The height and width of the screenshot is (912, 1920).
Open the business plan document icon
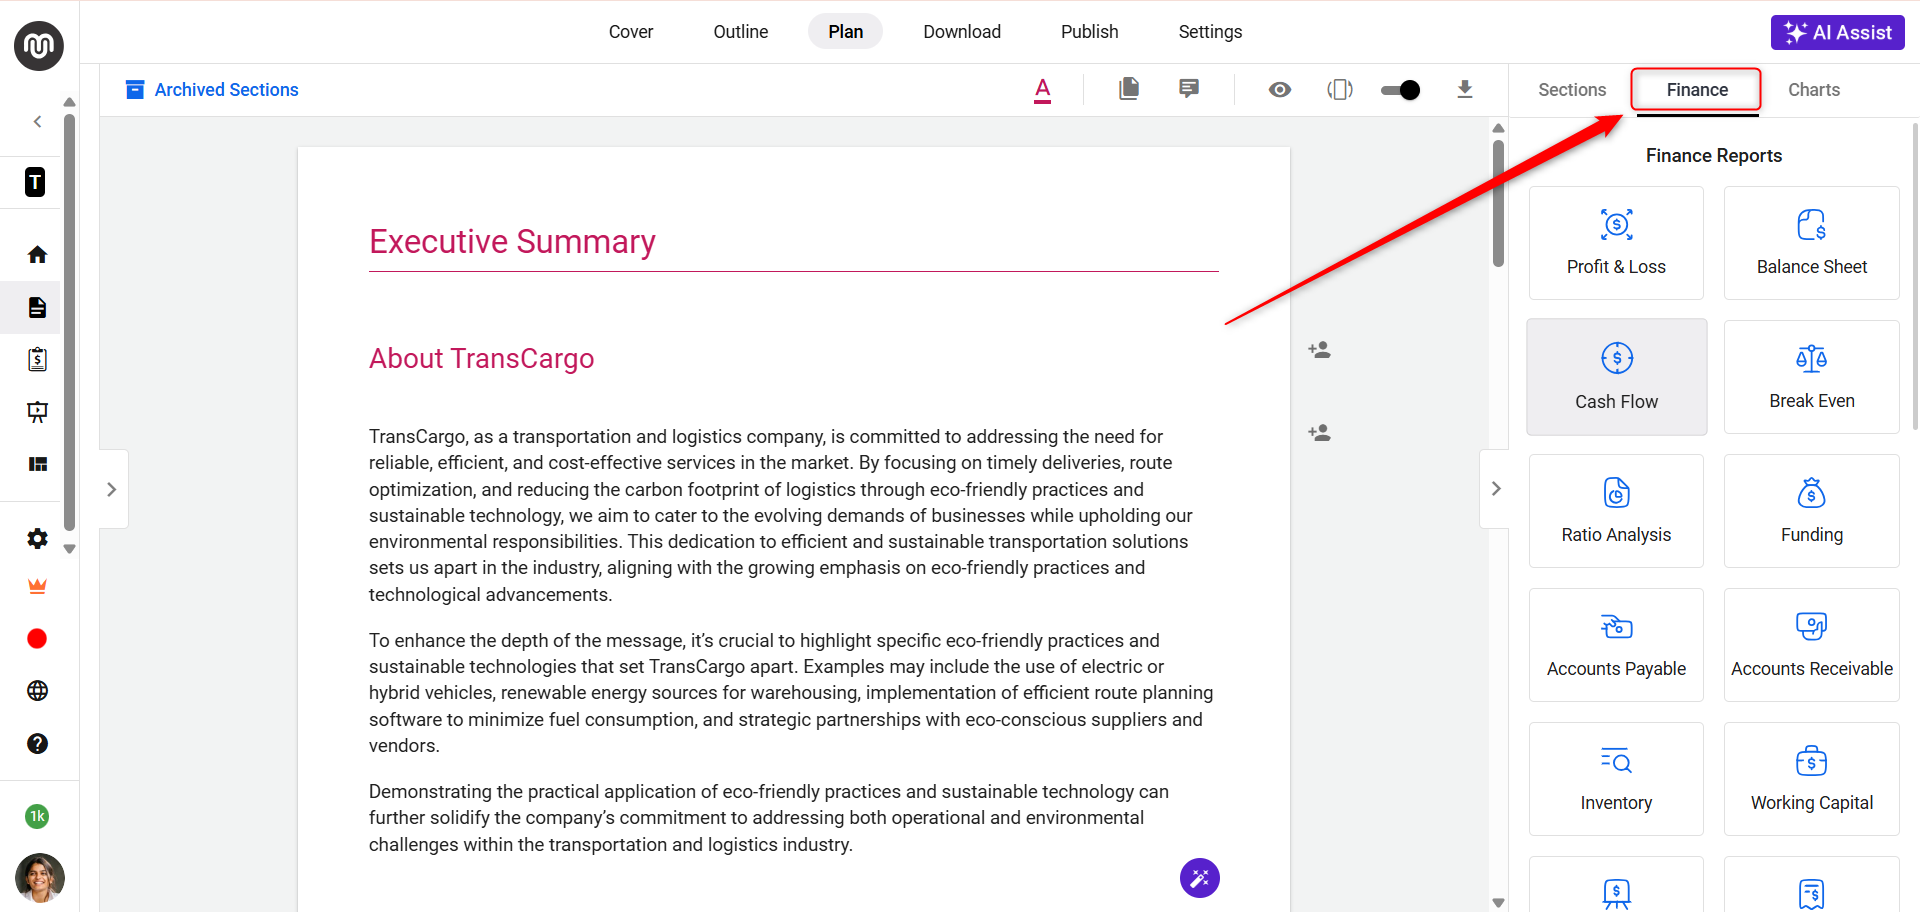tap(38, 307)
